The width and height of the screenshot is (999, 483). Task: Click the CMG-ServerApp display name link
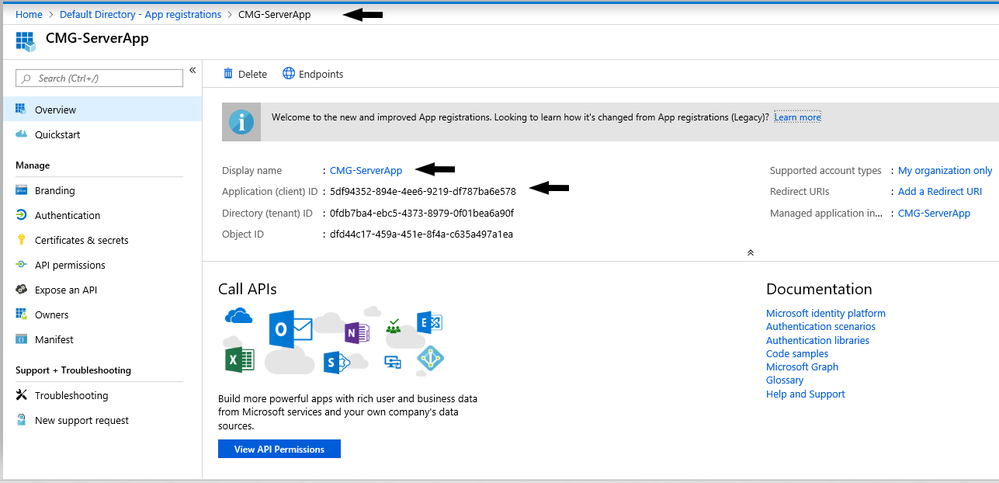[366, 170]
